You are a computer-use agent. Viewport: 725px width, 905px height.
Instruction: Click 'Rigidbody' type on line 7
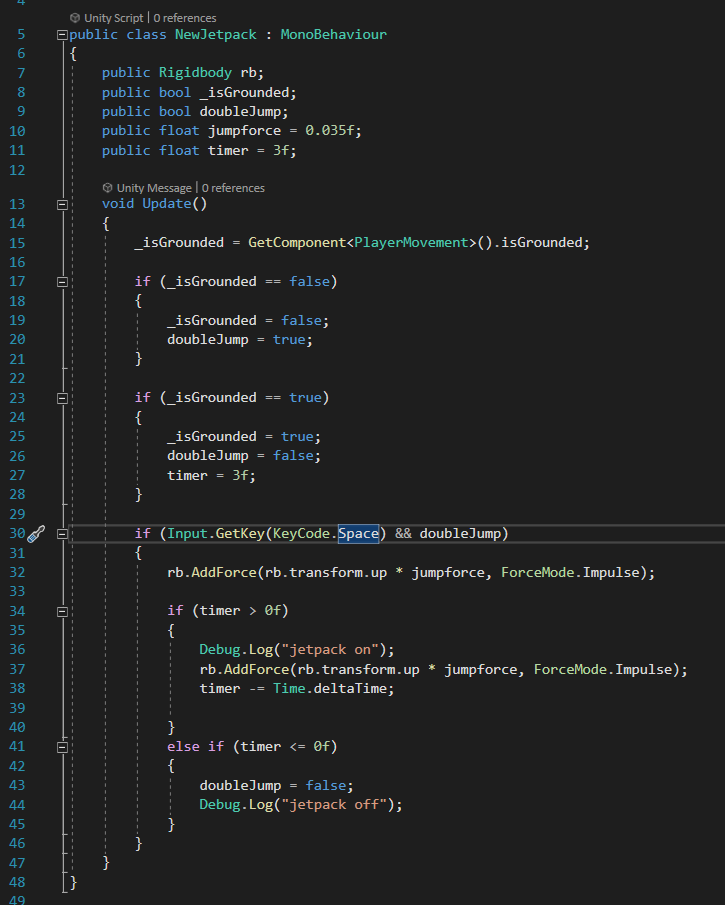pos(195,73)
